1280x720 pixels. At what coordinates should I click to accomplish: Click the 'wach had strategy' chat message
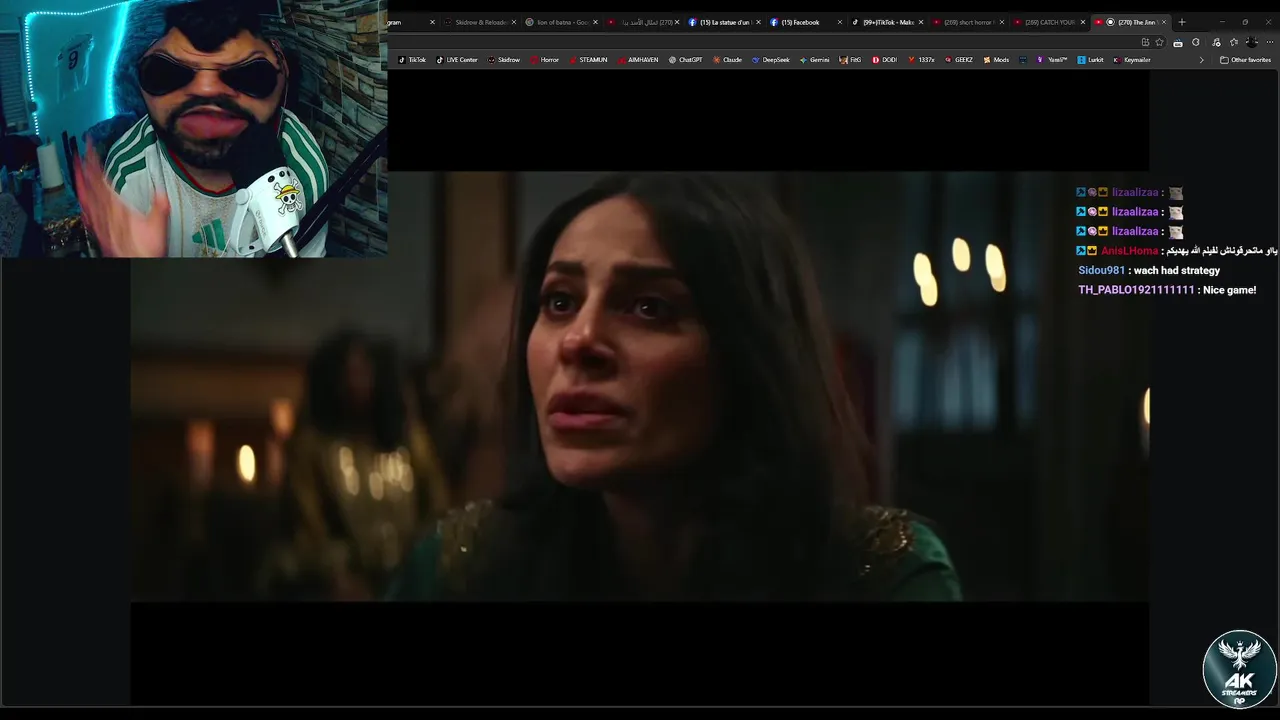click(1177, 271)
